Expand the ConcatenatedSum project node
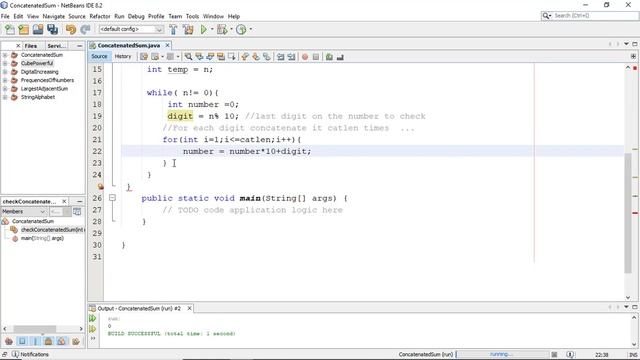The height and width of the screenshot is (360, 640). coord(5,55)
